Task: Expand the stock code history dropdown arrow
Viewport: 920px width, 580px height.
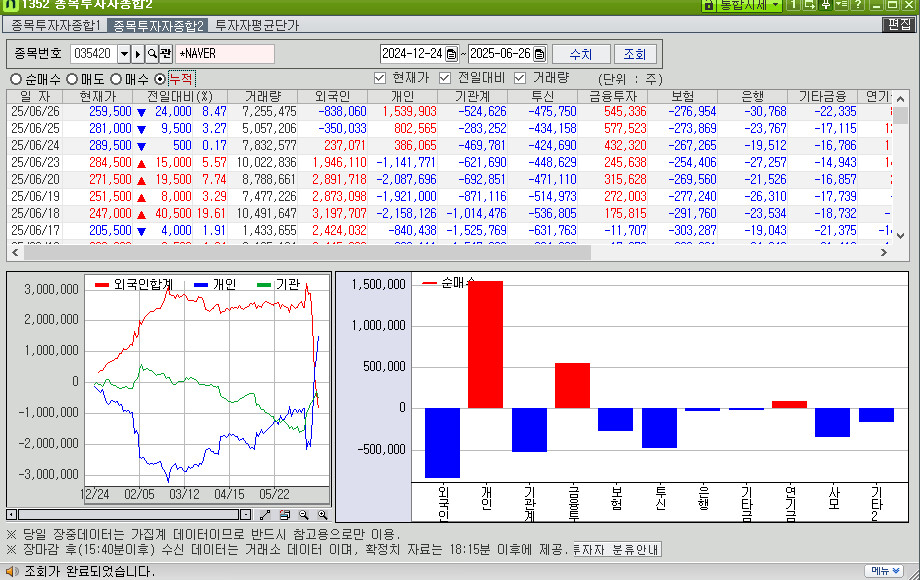Action: click(124, 53)
